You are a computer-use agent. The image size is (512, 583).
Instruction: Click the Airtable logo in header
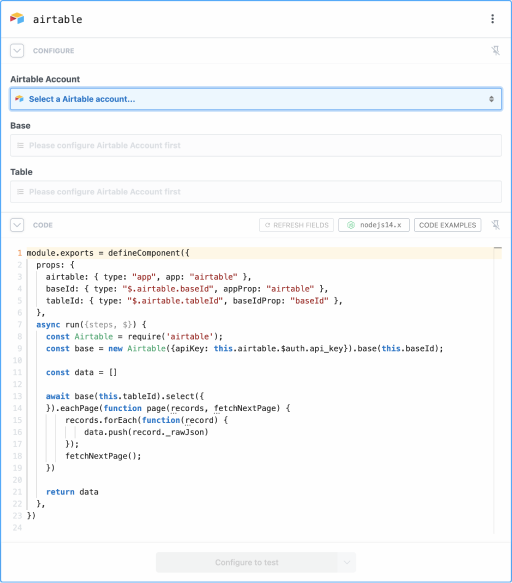pyautogui.click(x=17, y=18)
